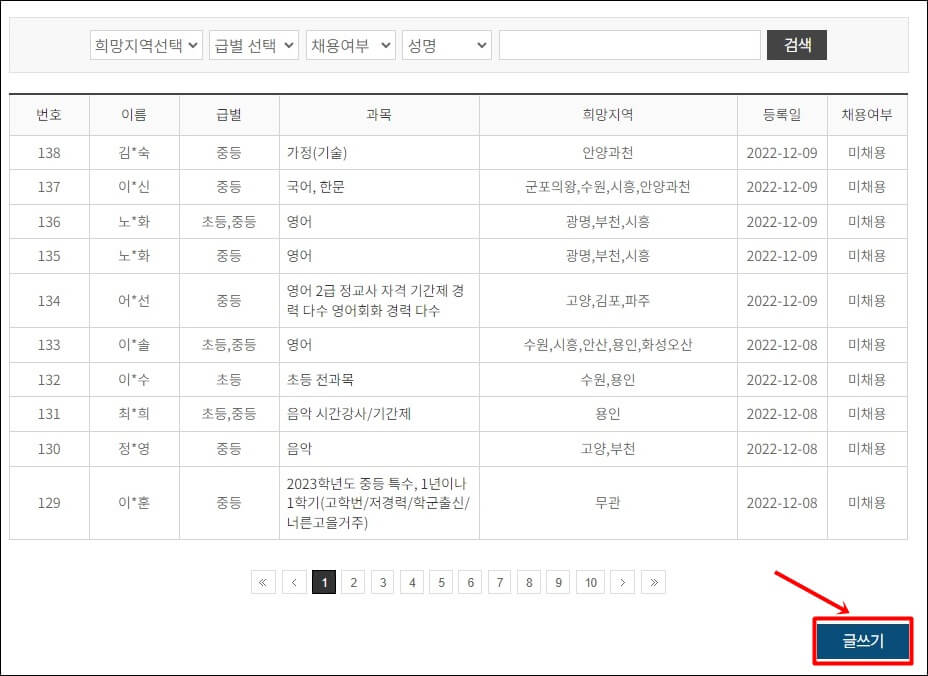
Task: Open listing 129 by 이*훈
Action: (x=380, y=503)
